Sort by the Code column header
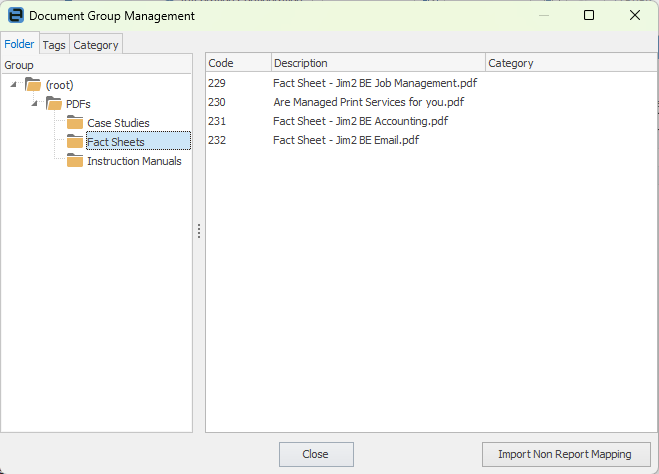Image resolution: width=659 pixels, height=474 pixels. pyautogui.click(x=238, y=63)
